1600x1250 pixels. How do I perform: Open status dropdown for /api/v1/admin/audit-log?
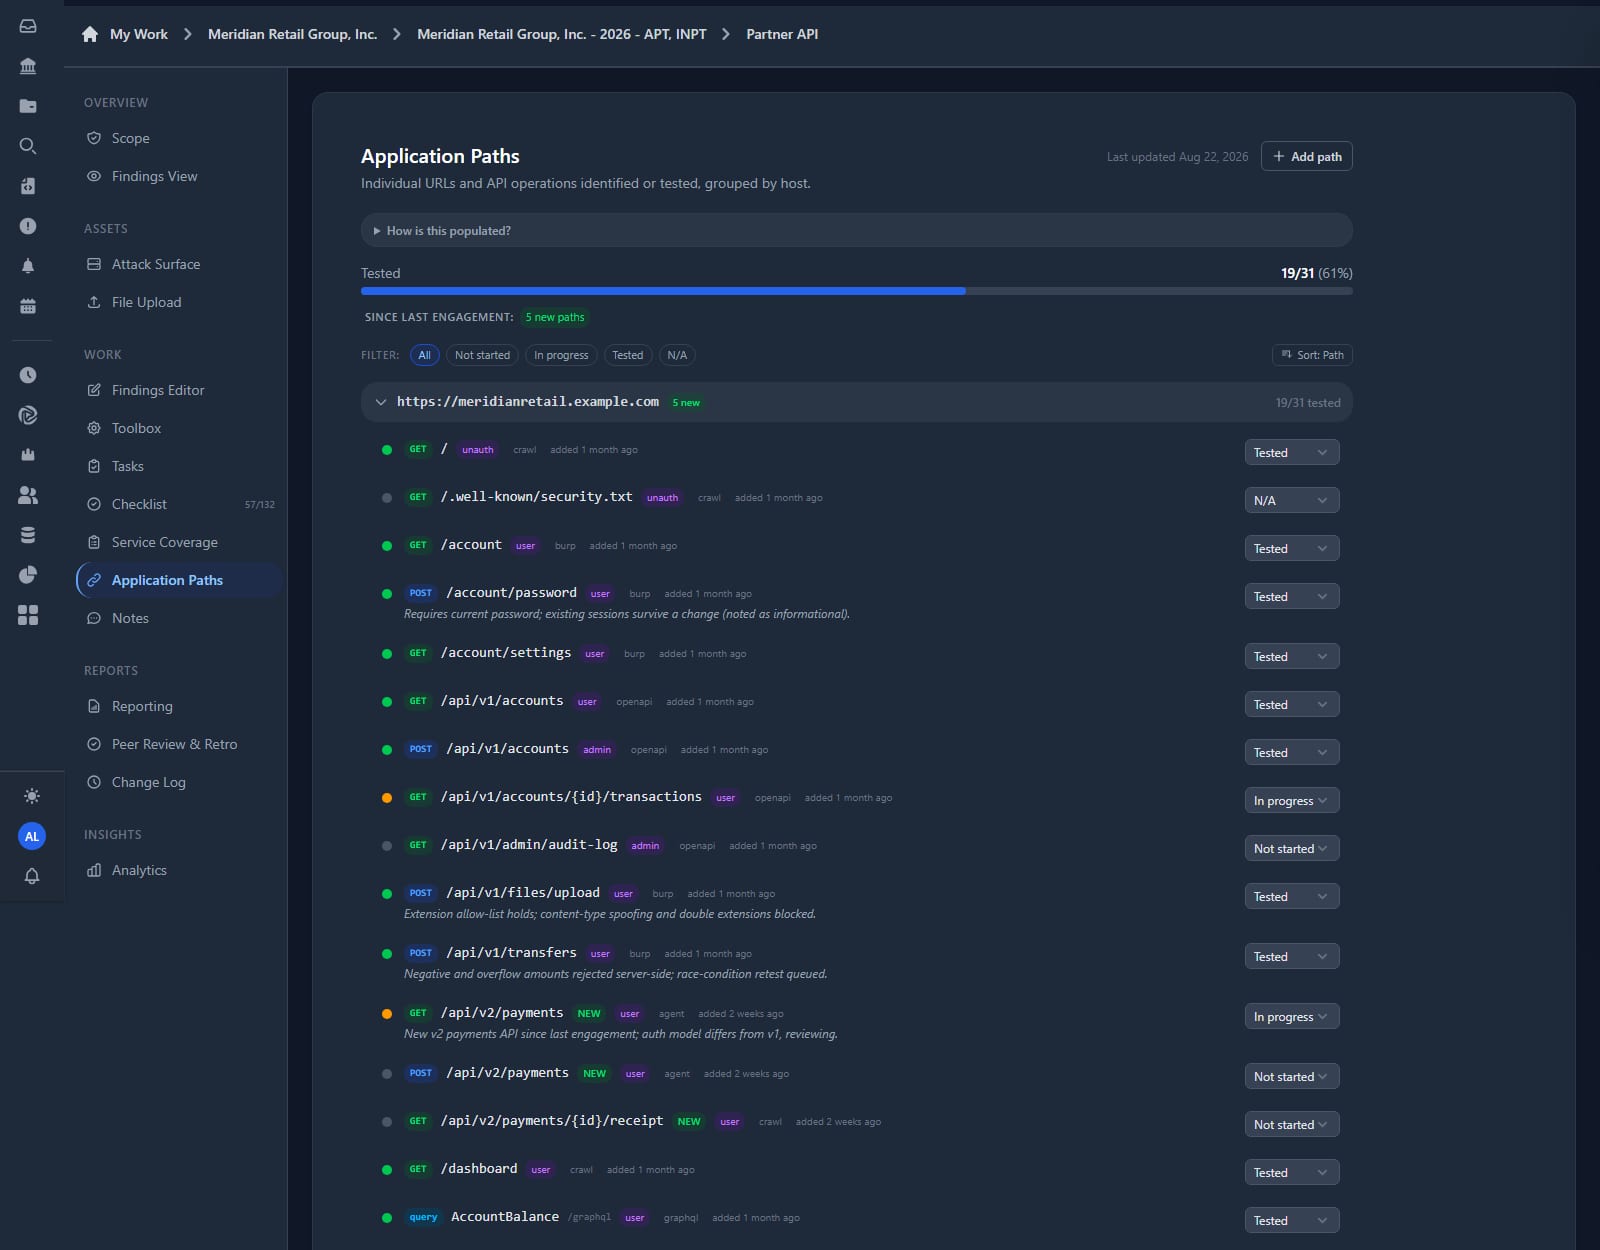click(1291, 848)
